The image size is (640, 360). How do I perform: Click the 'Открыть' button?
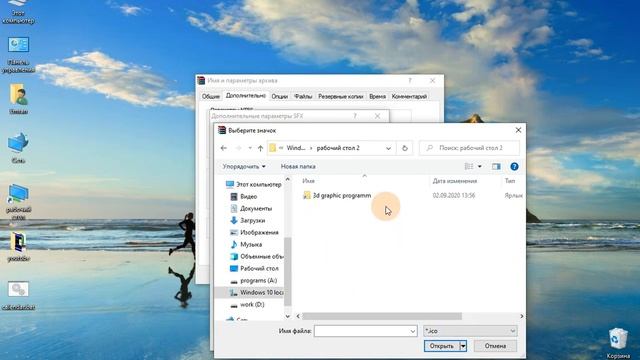442,346
